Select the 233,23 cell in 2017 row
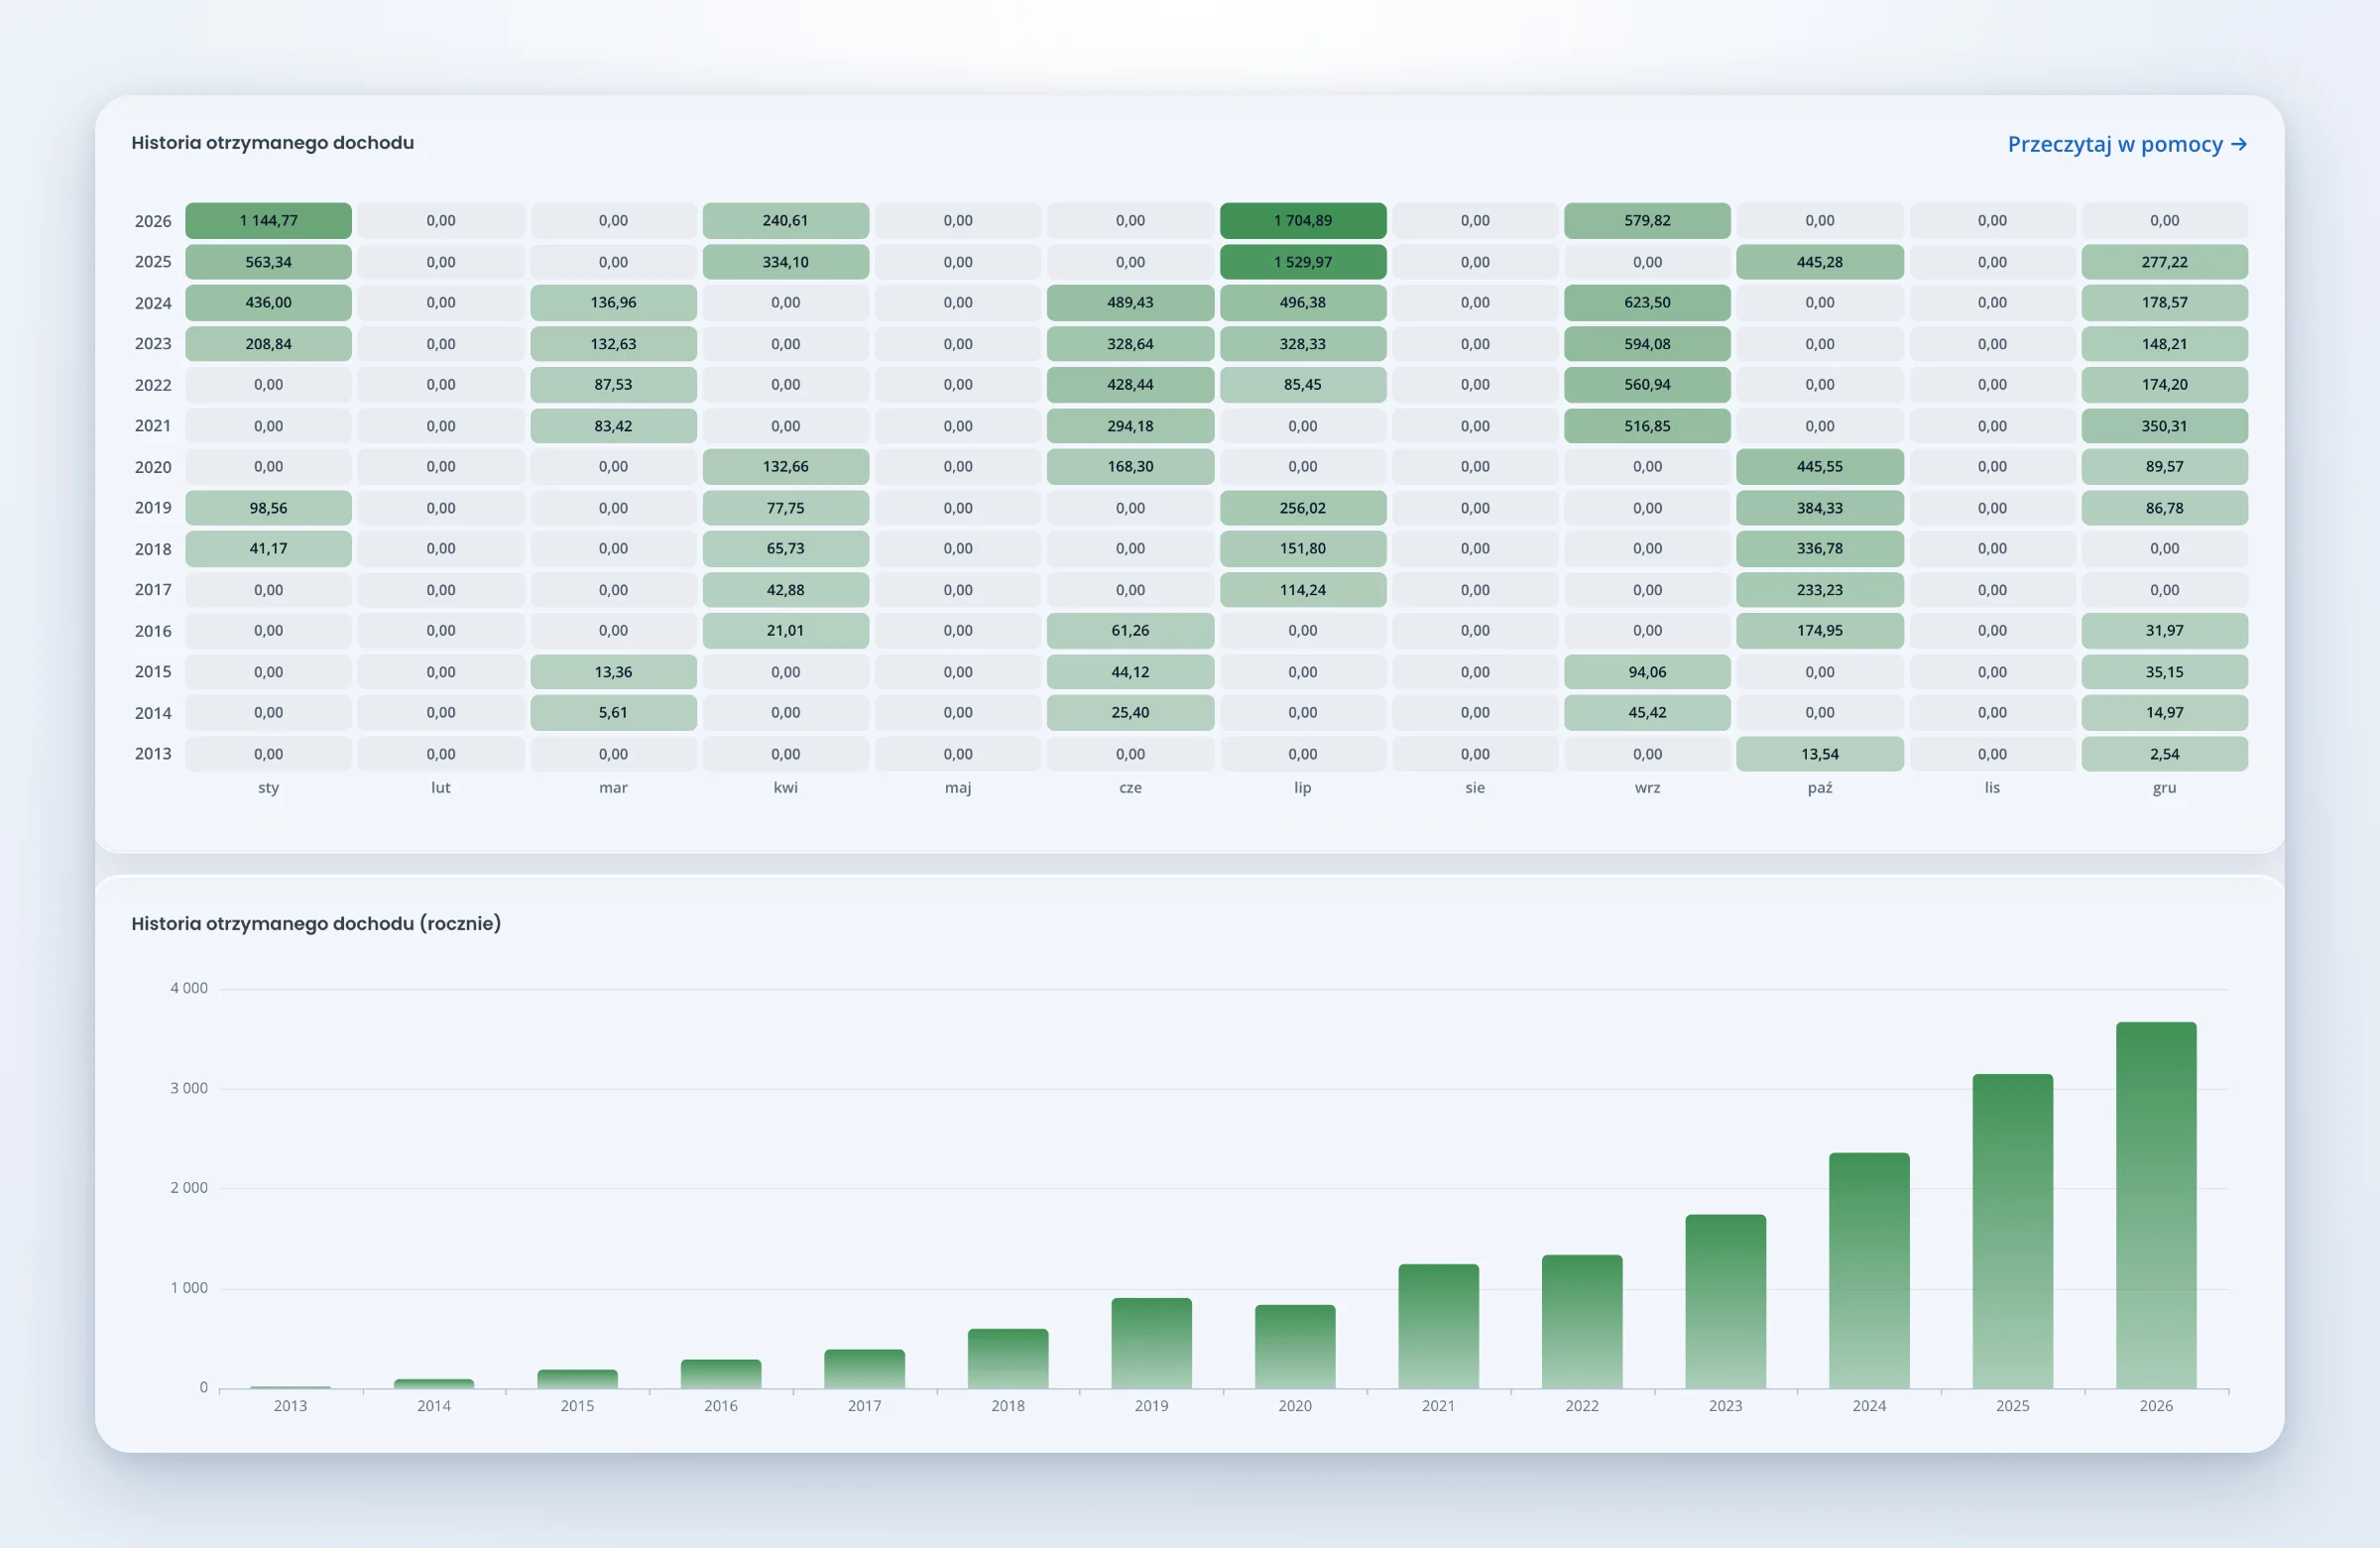The image size is (2380, 1548). coord(1820,590)
